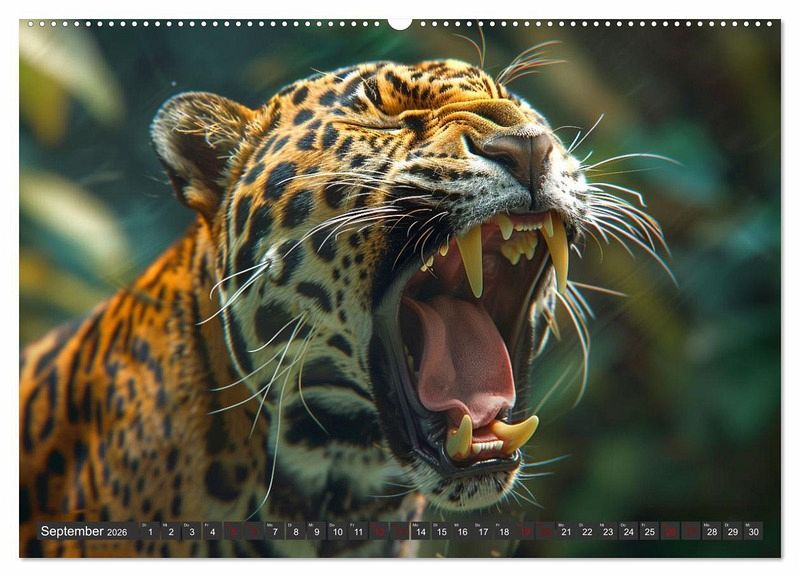
Task: Select day 21 in the calendar strip
Action: point(566,532)
